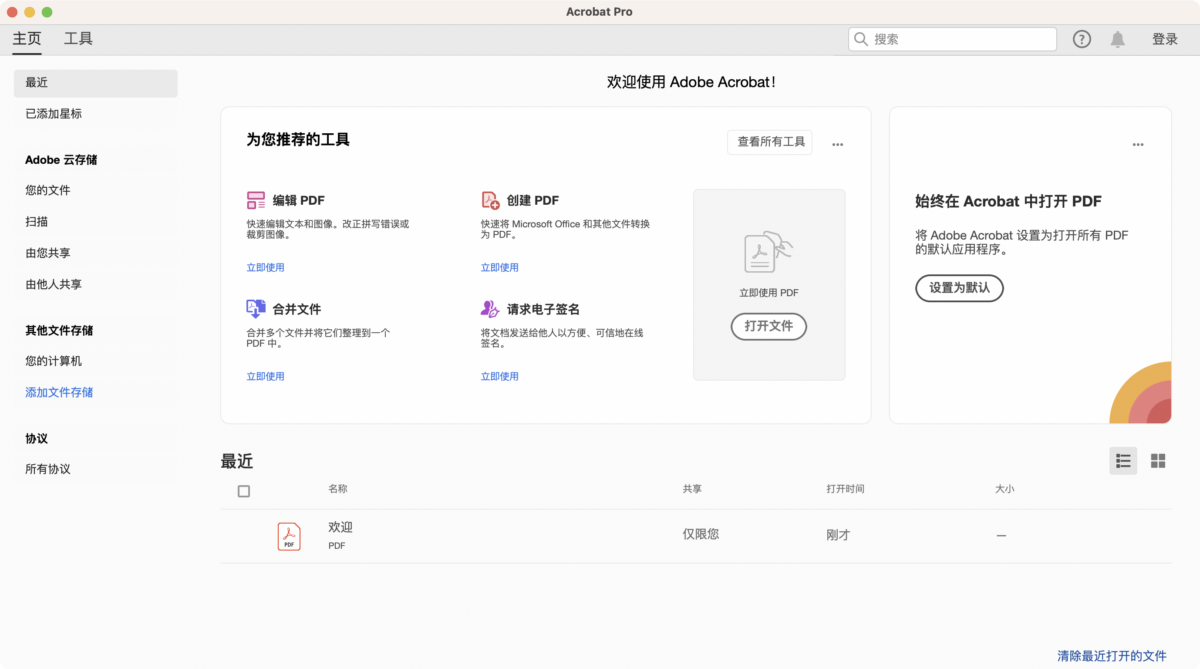The width and height of the screenshot is (1200, 669).
Task: Open 所有协议 in the sidebar
Action: [x=47, y=469]
